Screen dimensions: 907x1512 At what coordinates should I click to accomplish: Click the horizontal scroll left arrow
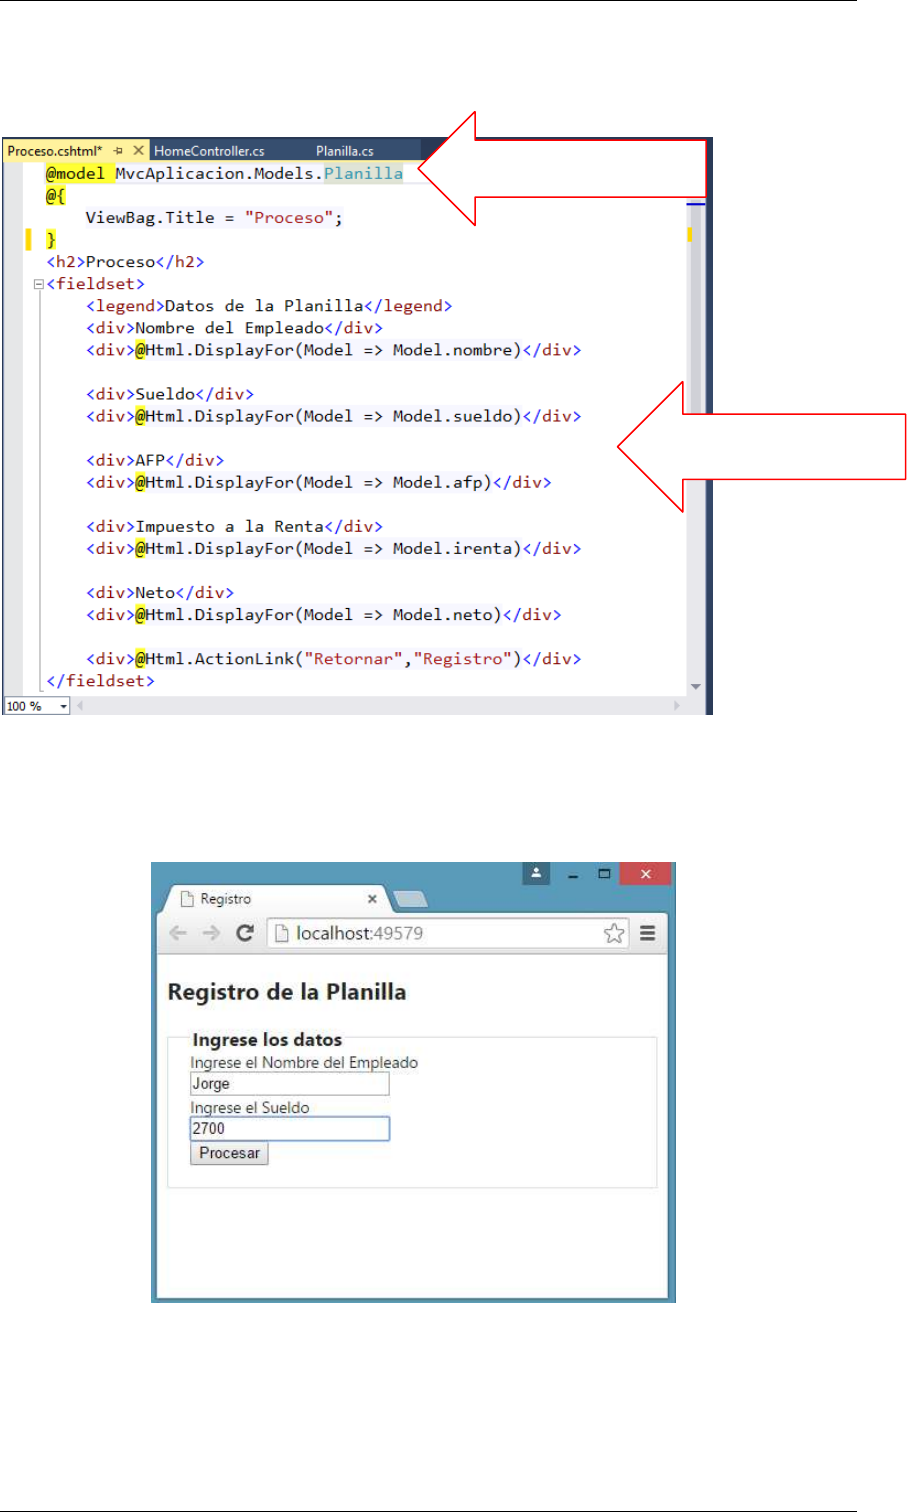82,706
